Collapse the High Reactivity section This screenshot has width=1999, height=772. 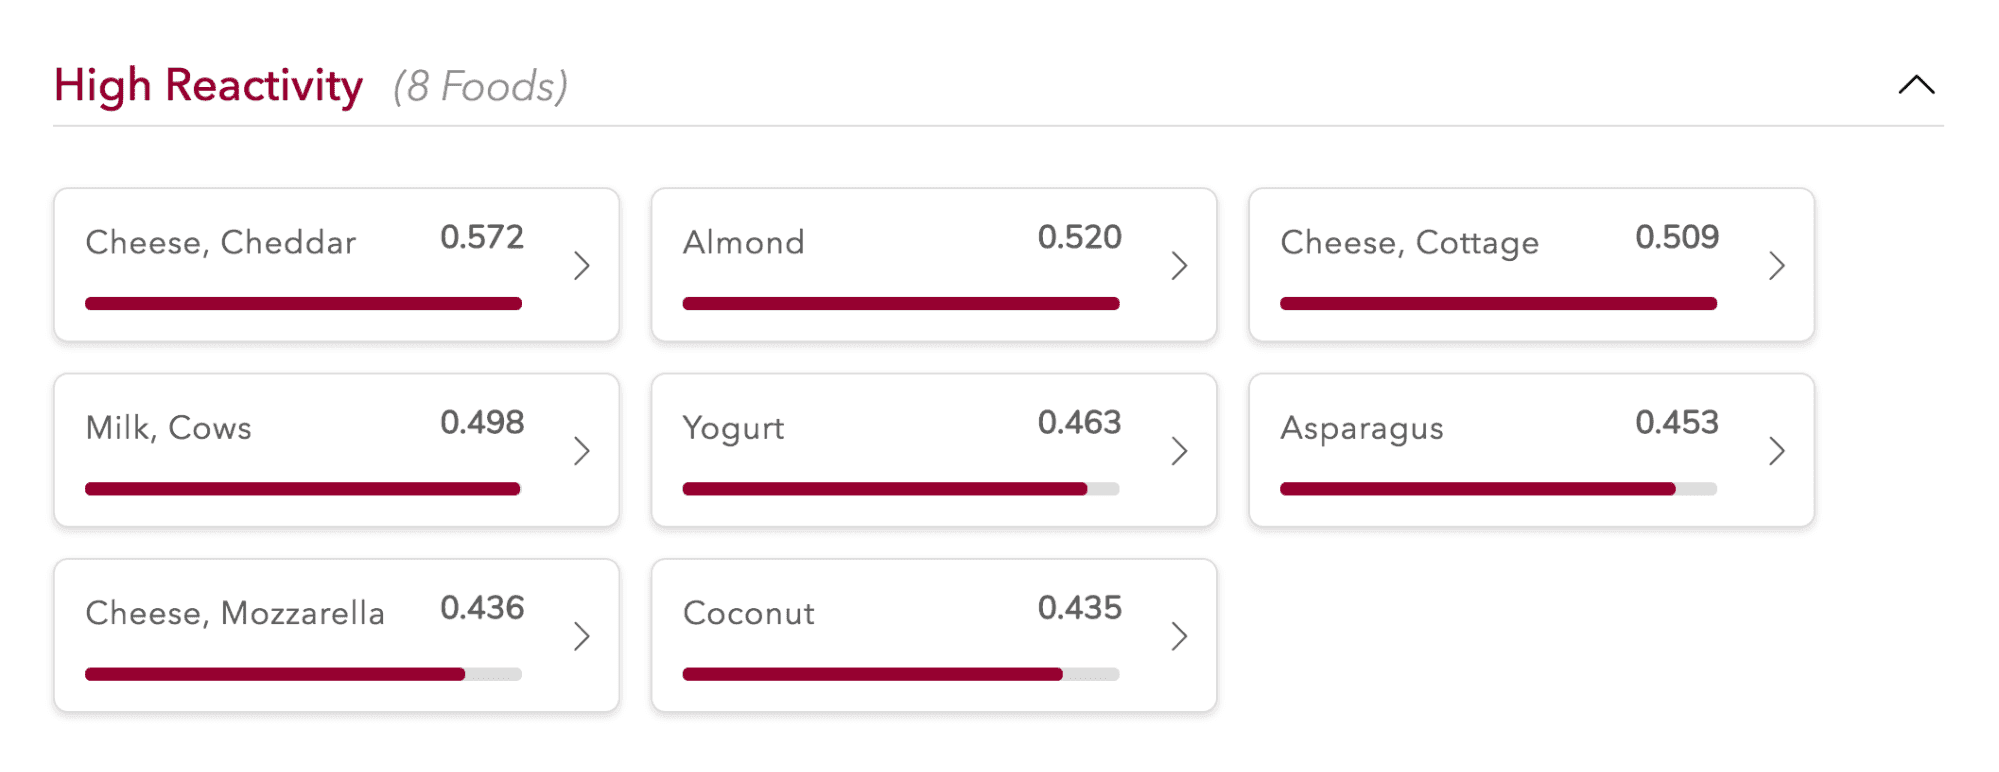click(x=1916, y=85)
